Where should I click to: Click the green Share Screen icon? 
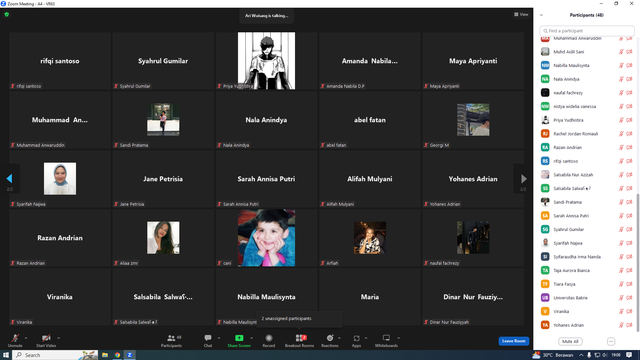tap(239, 338)
